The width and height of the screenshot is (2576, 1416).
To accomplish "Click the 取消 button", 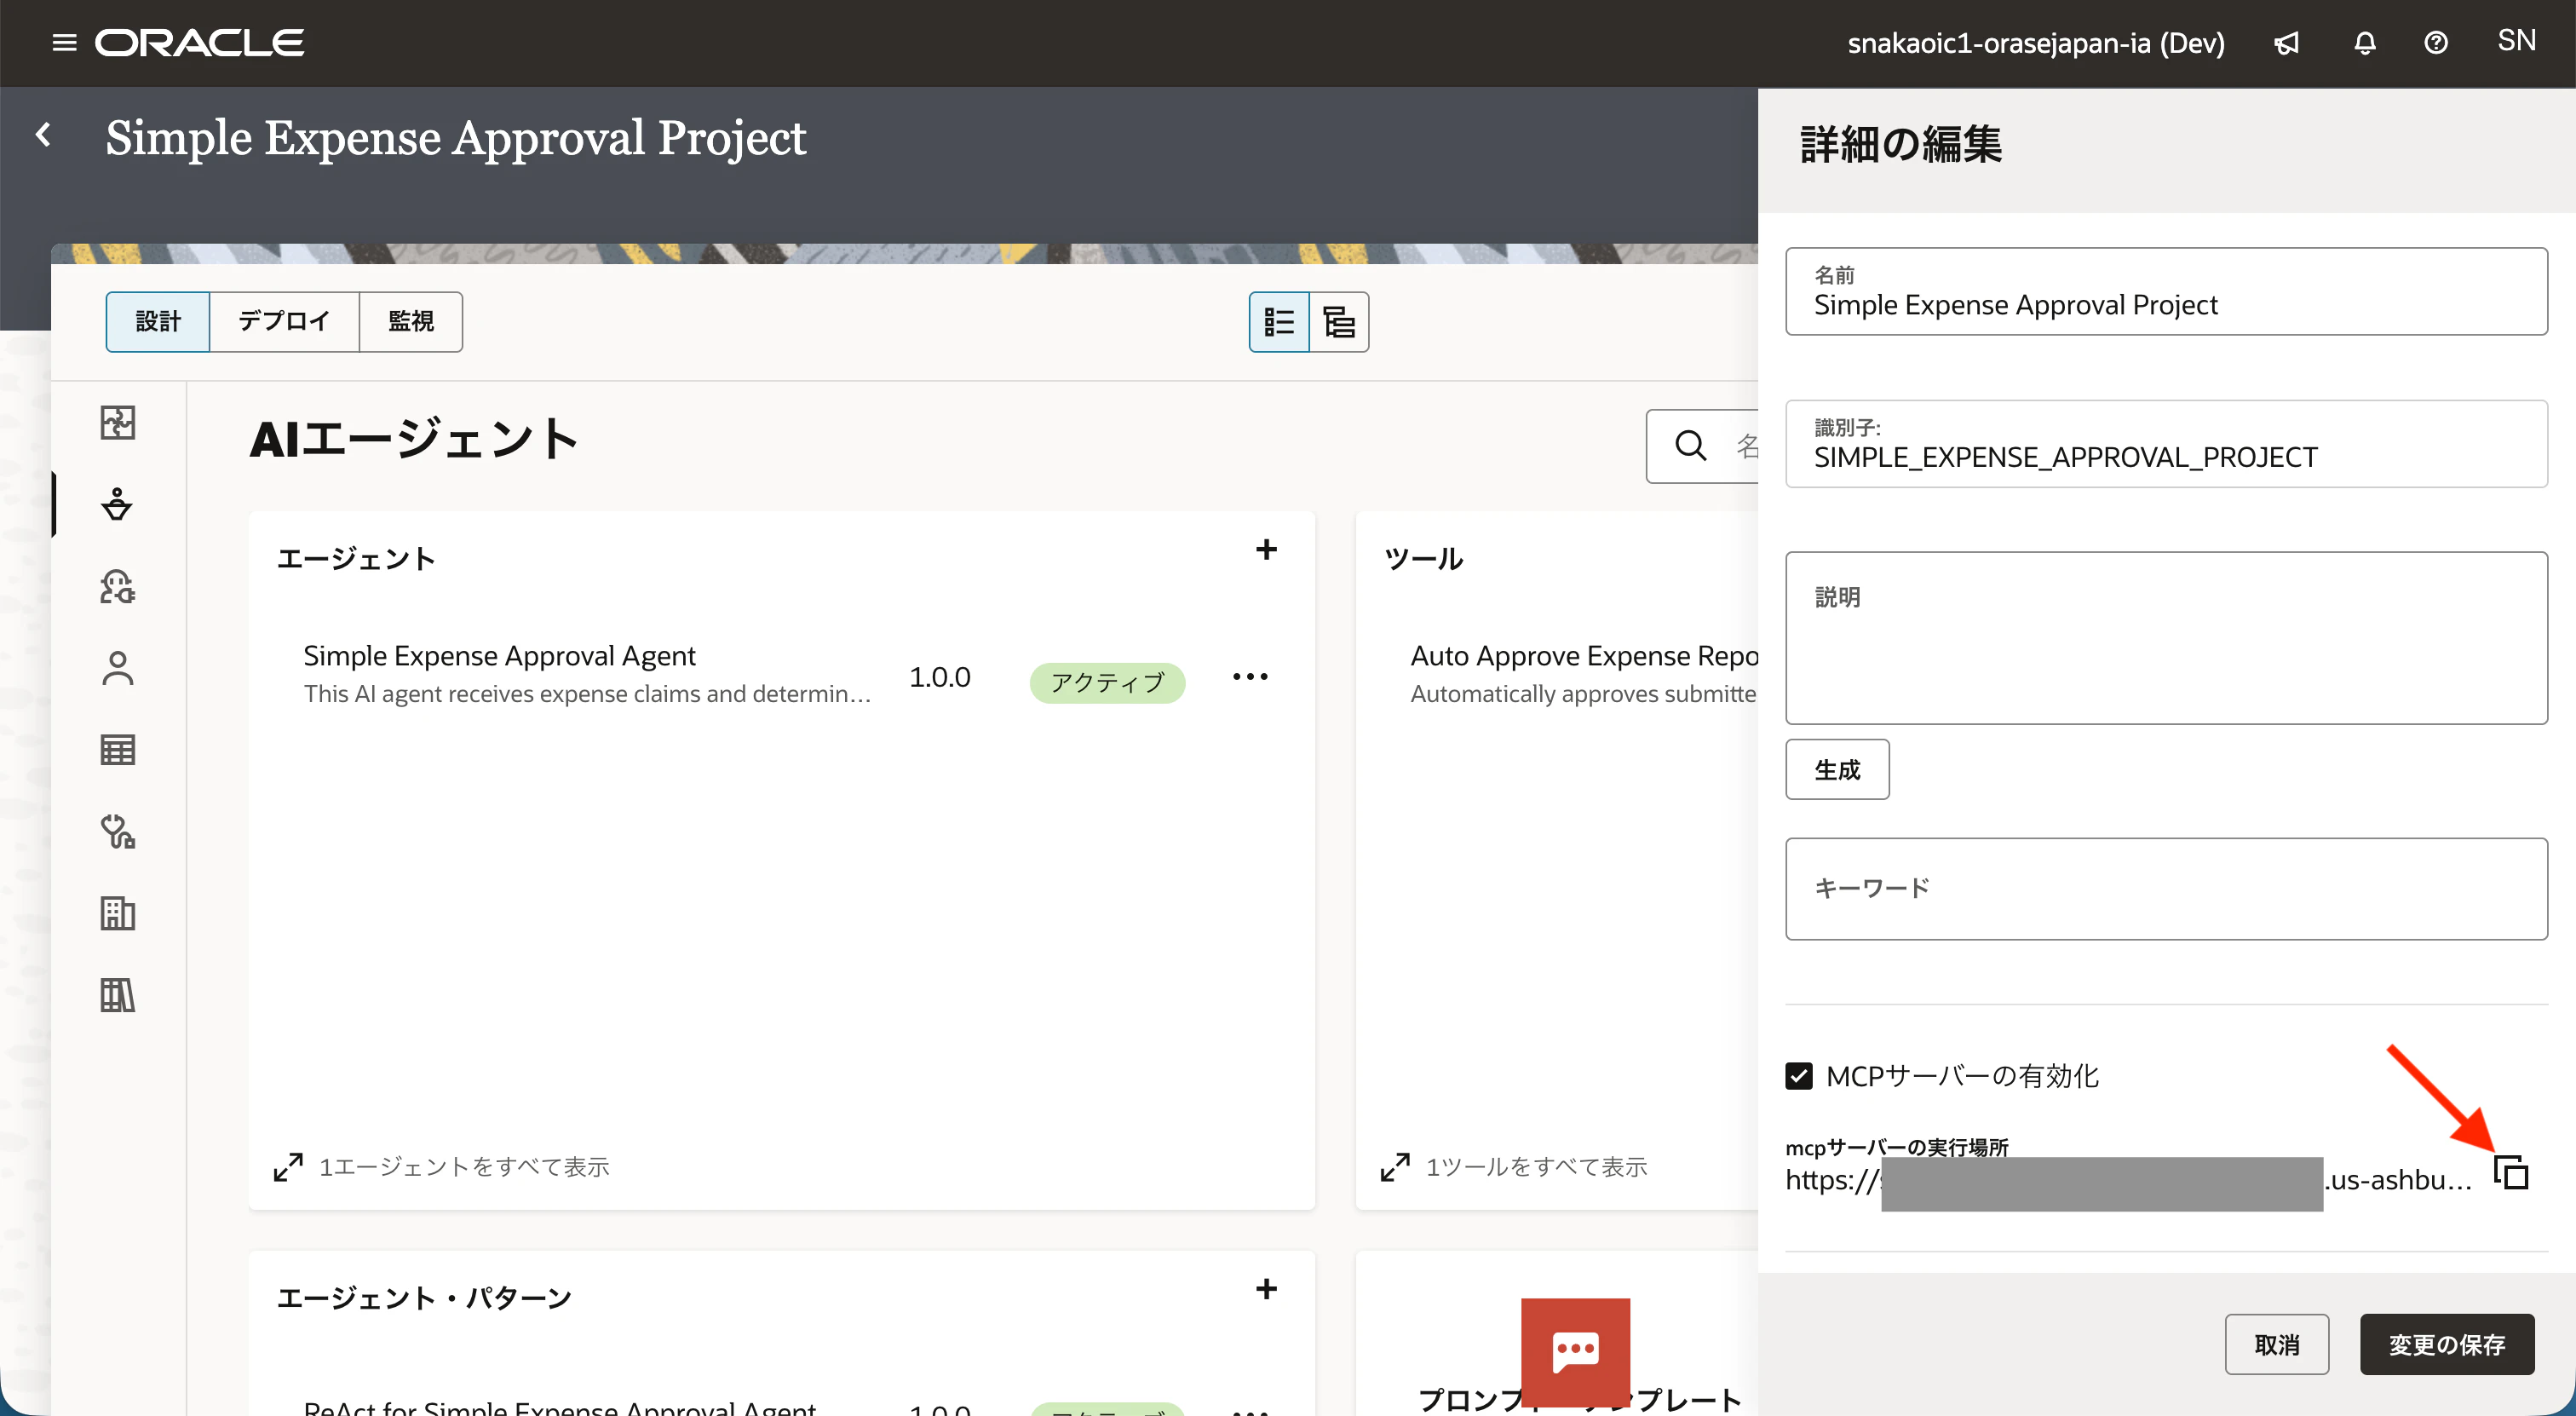I will coord(2277,1345).
